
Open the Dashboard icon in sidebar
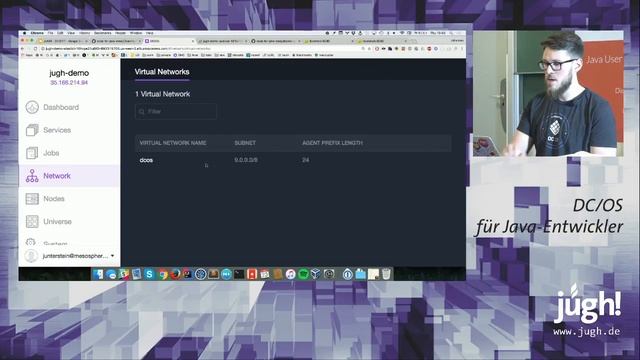point(32,107)
